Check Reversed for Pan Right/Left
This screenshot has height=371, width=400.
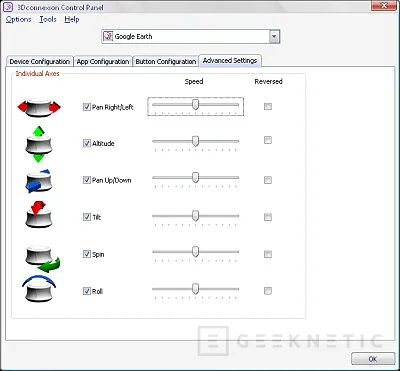[x=268, y=107]
